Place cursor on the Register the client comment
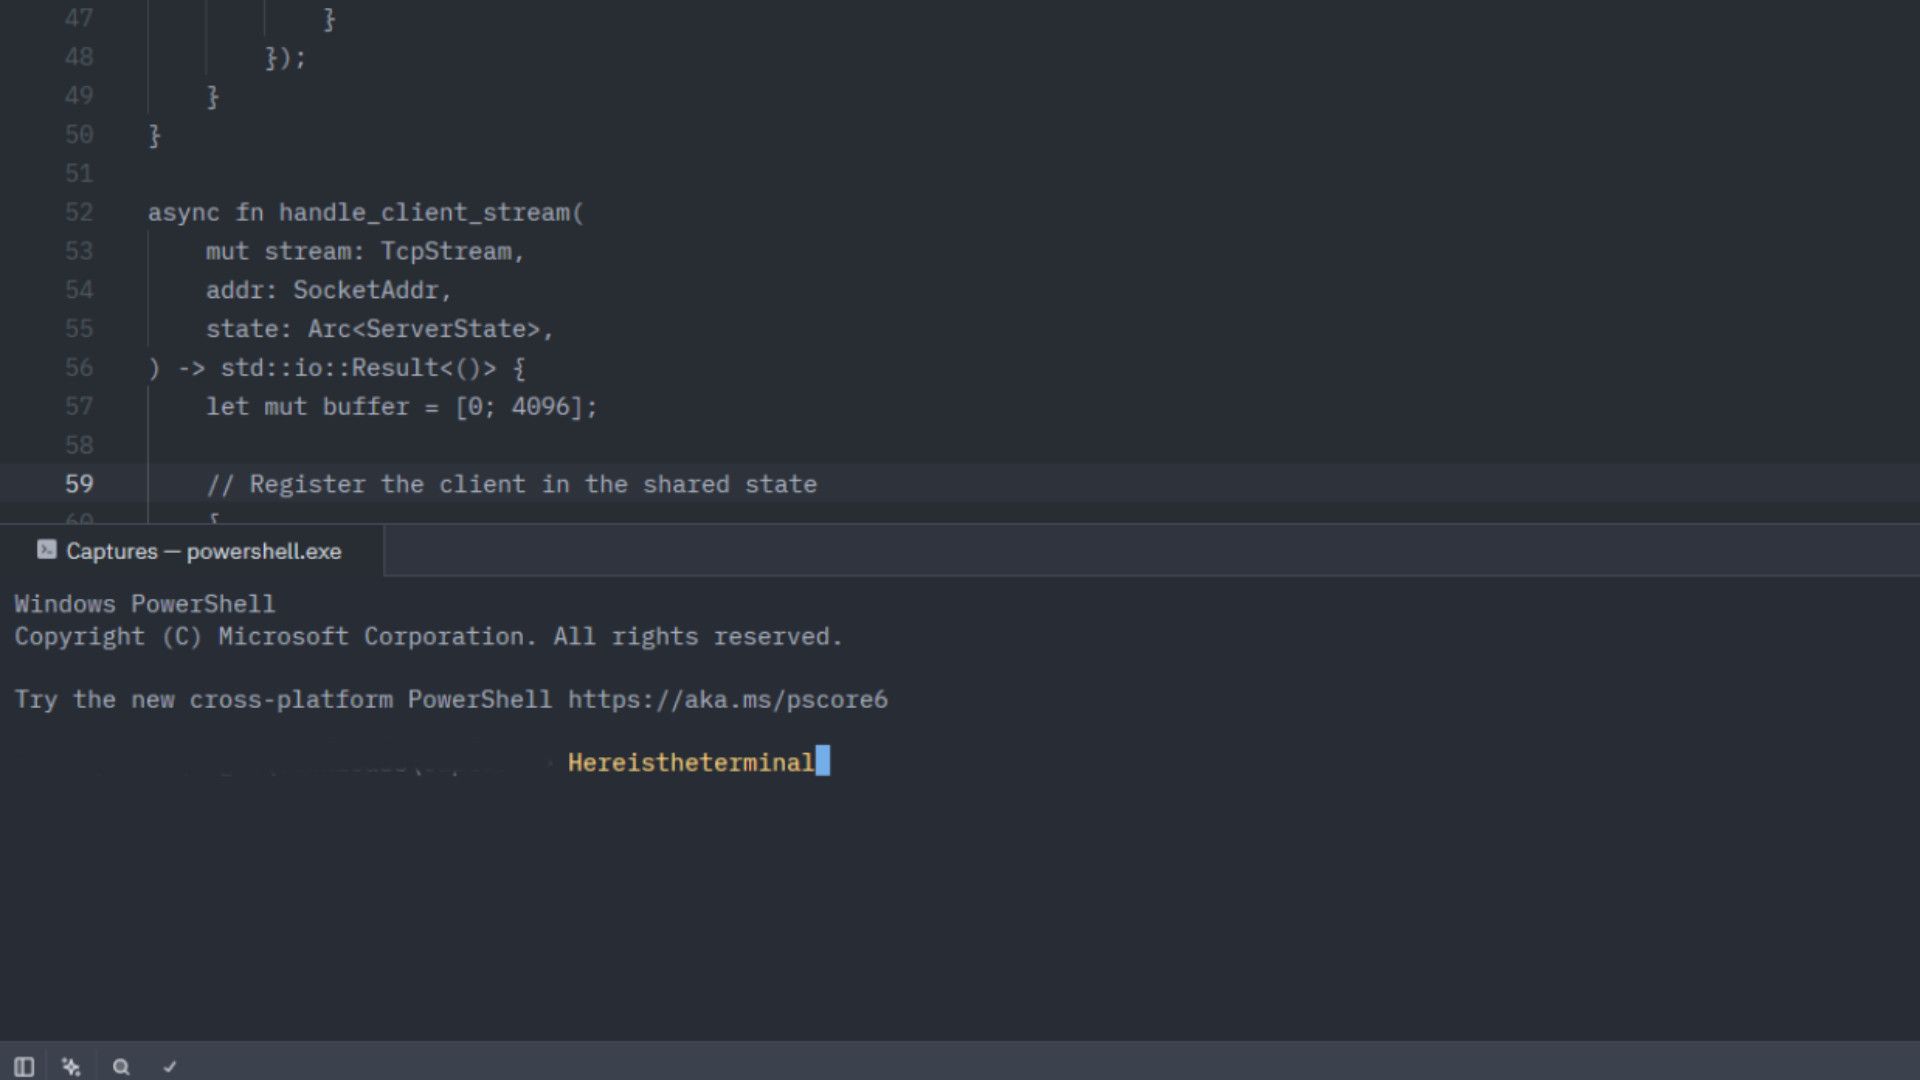 click(x=512, y=485)
